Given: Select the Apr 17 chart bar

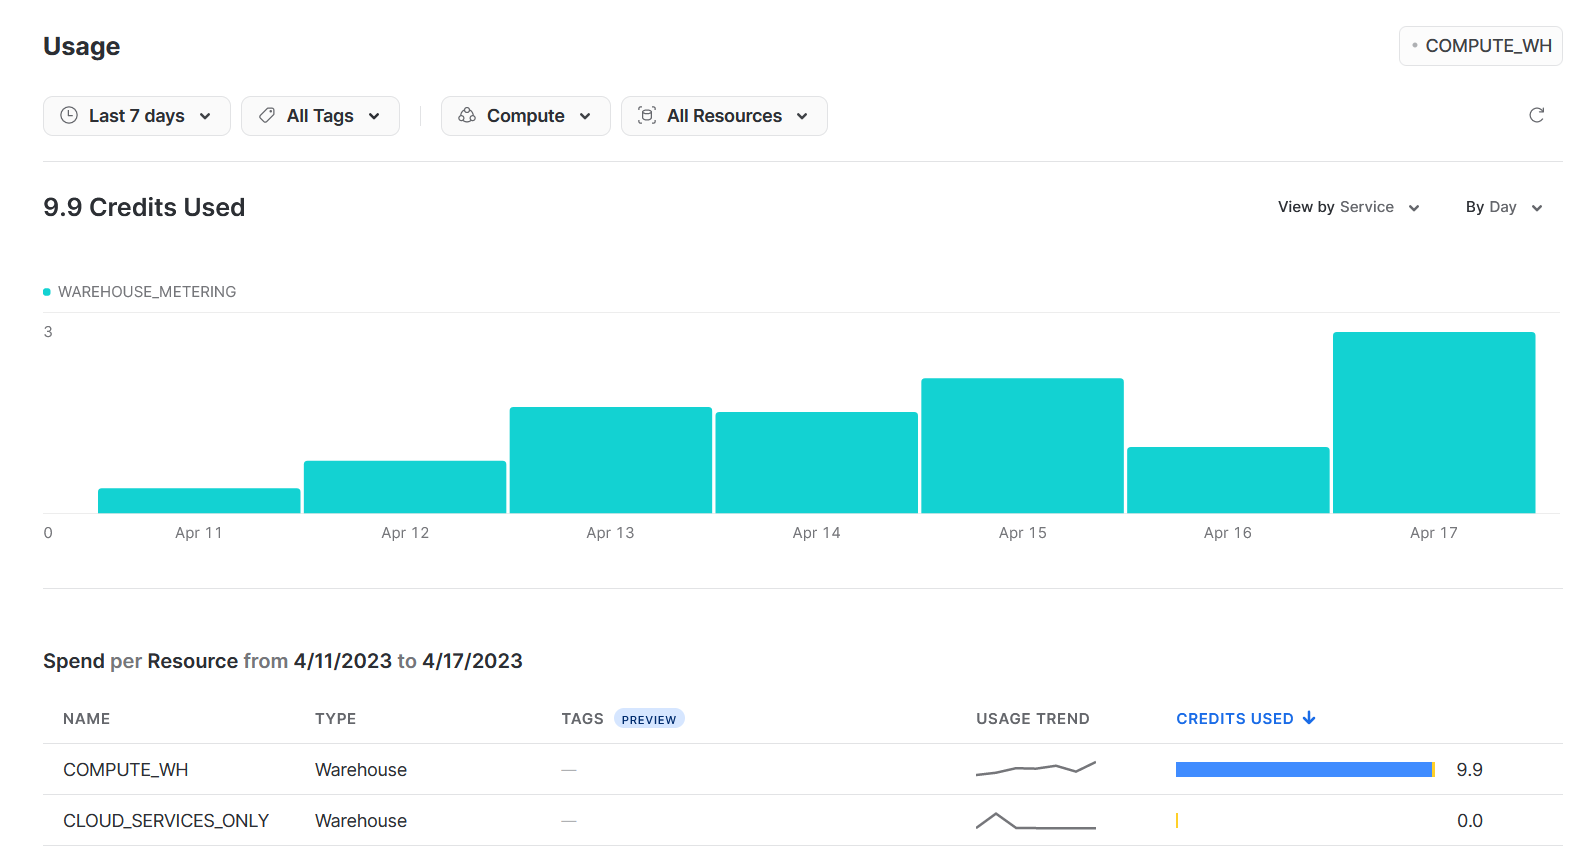Looking at the screenshot, I should pyautogui.click(x=1433, y=423).
